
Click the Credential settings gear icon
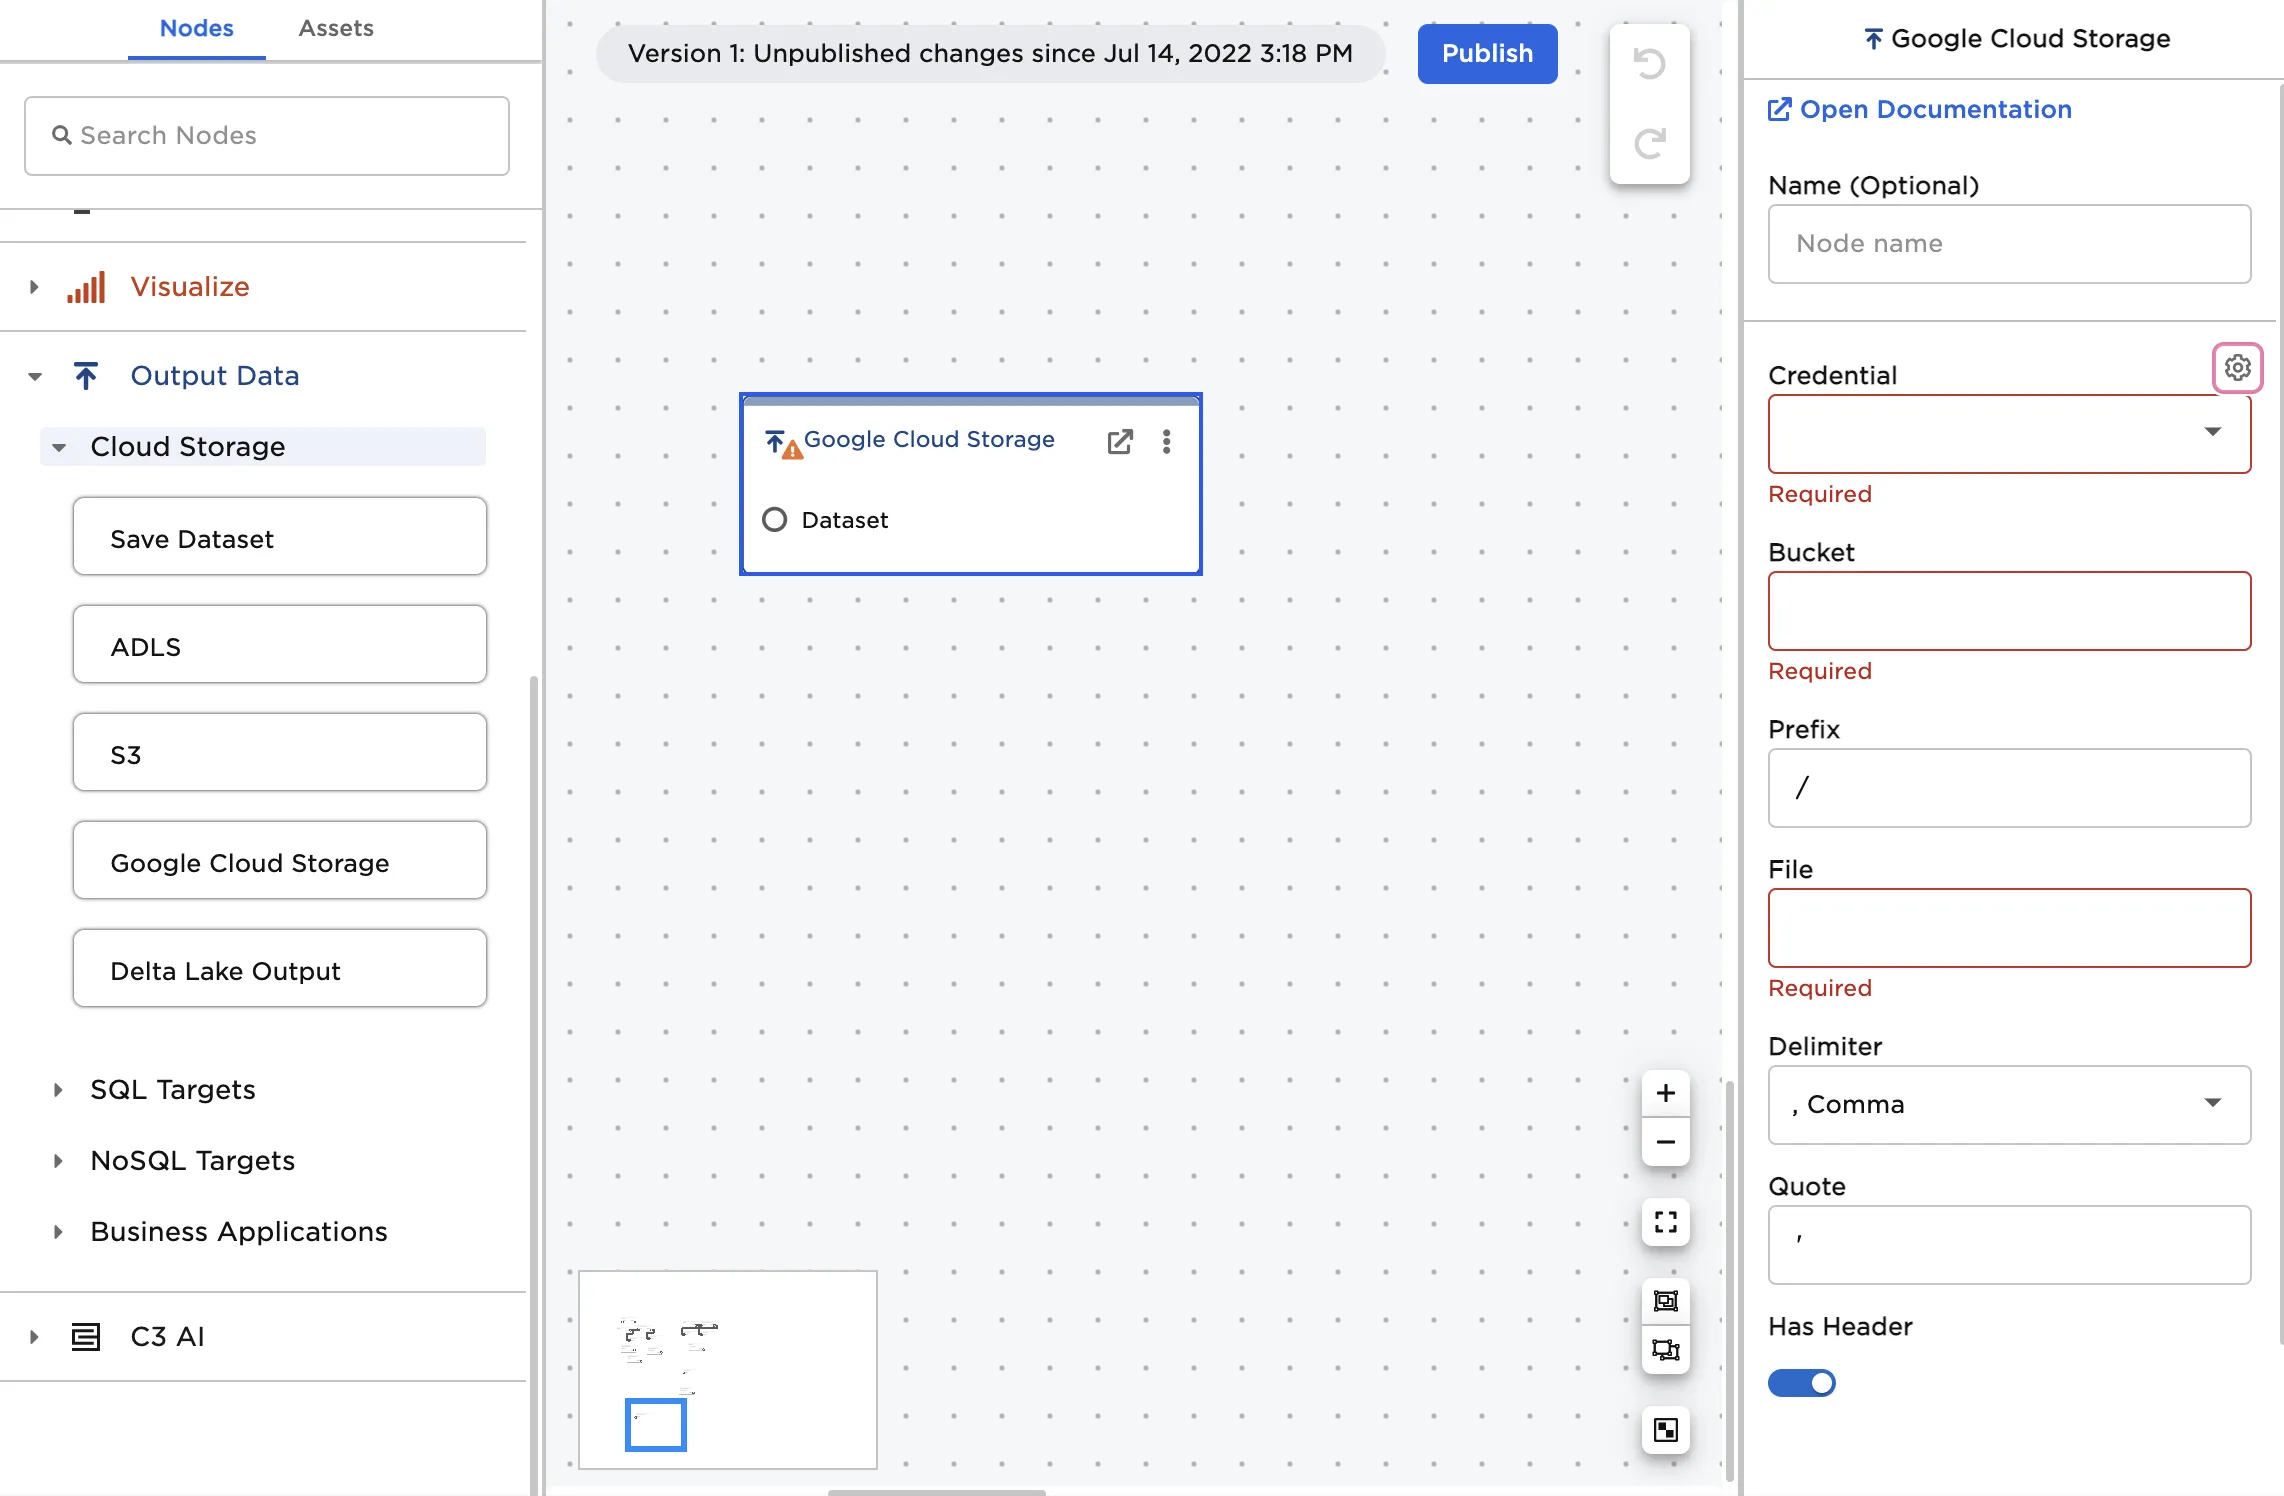click(x=2237, y=368)
